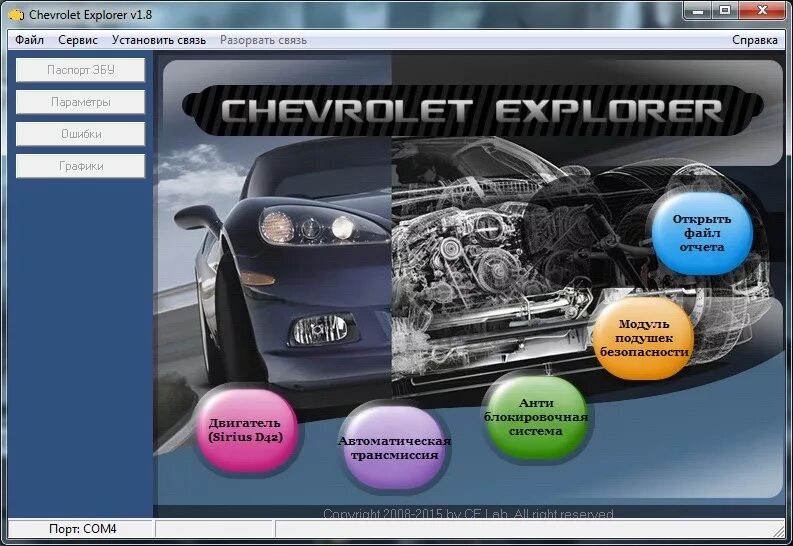
Task: Open the Справка menu
Action: click(x=755, y=40)
